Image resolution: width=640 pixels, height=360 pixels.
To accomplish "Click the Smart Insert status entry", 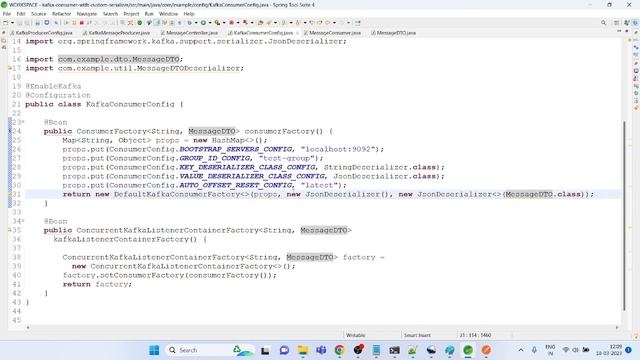I will [417, 335].
